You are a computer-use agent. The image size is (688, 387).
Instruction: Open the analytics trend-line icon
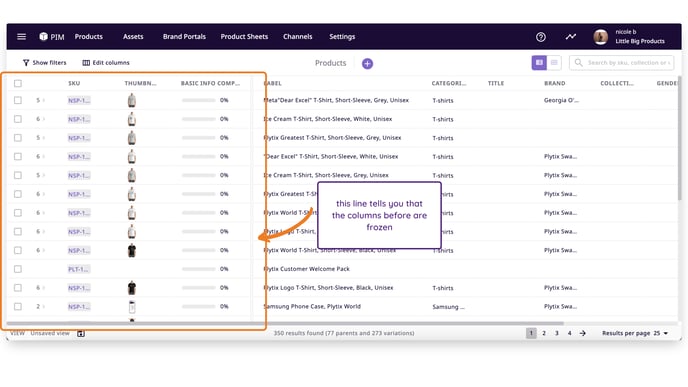click(570, 36)
